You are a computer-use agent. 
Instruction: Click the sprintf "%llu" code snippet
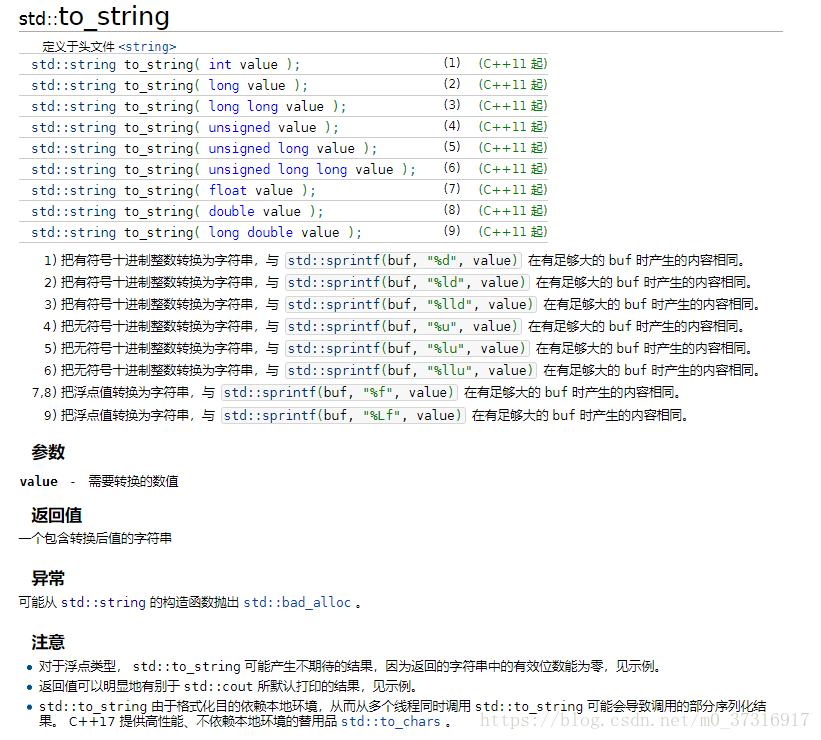pos(410,370)
